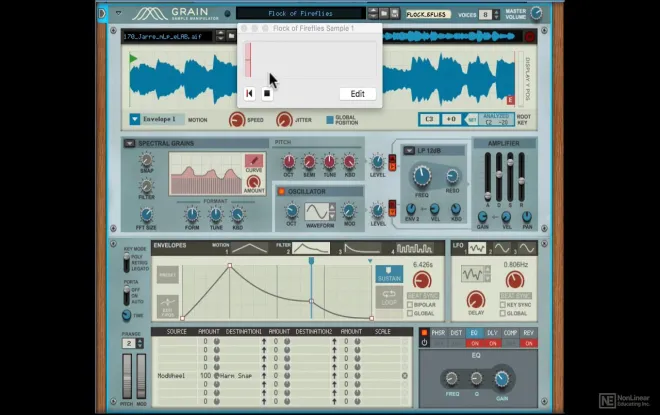Open the Envelope 1 motion dropdown
660x415 pixels.
pos(135,120)
